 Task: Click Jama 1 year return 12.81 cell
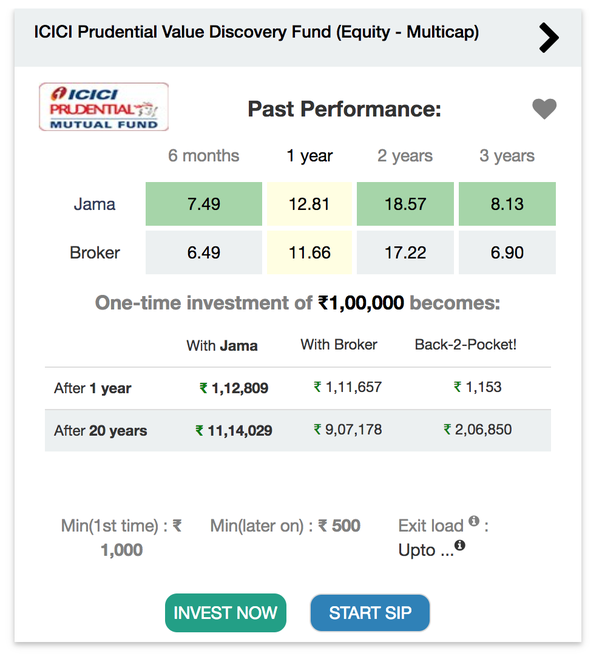[310, 204]
